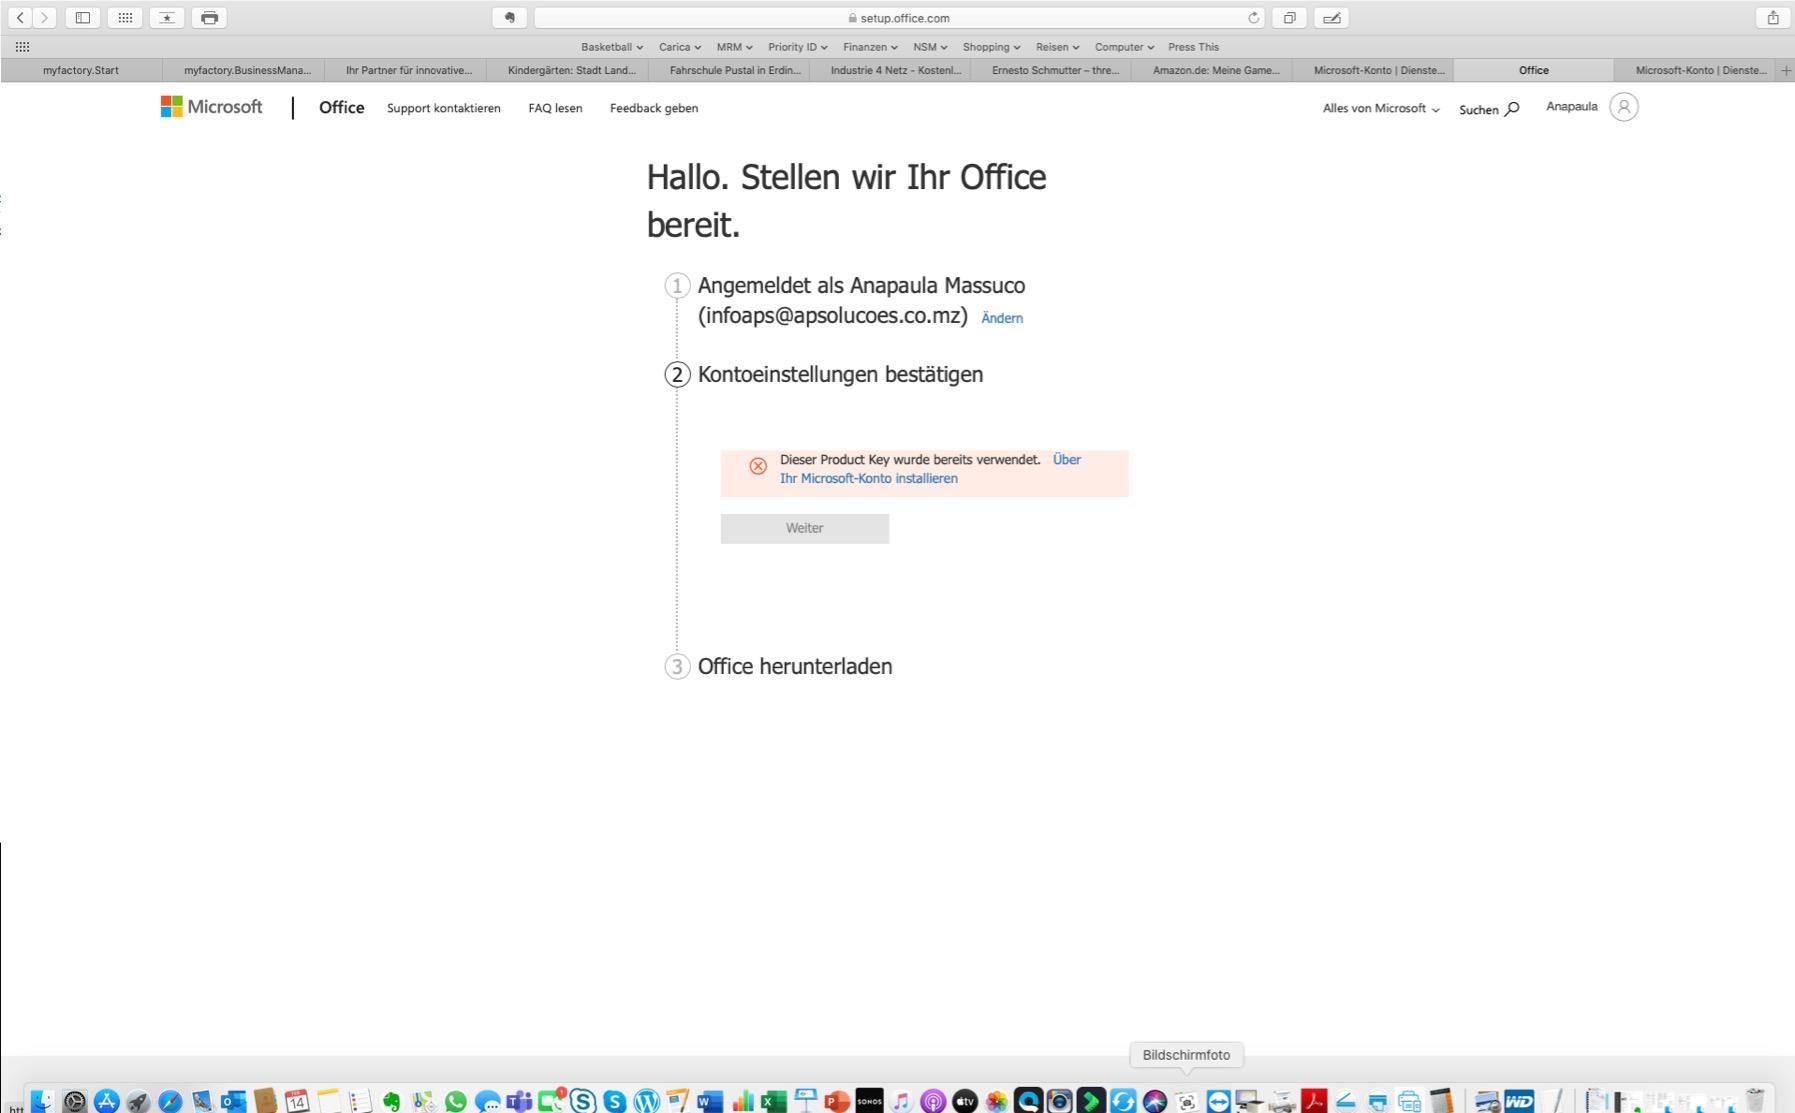Toggle the Safari sidebar button
The width and height of the screenshot is (1795, 1113).
click(83, 17)
